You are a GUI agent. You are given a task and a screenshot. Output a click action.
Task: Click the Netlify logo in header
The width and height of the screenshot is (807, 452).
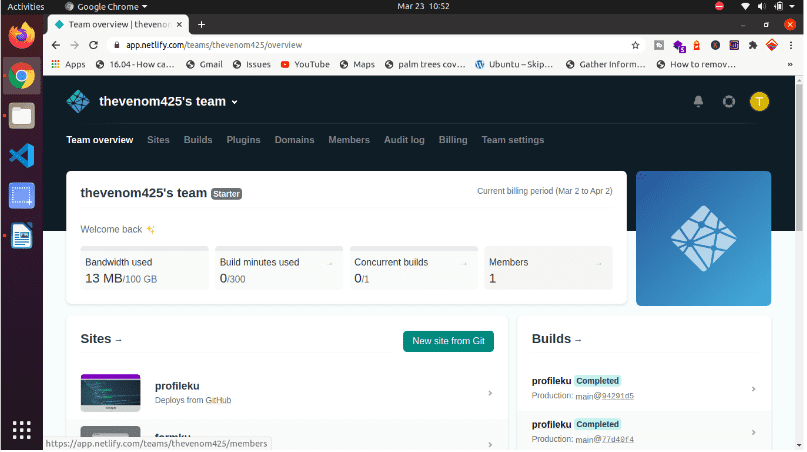pyautogui.click(x=77, y=101)
